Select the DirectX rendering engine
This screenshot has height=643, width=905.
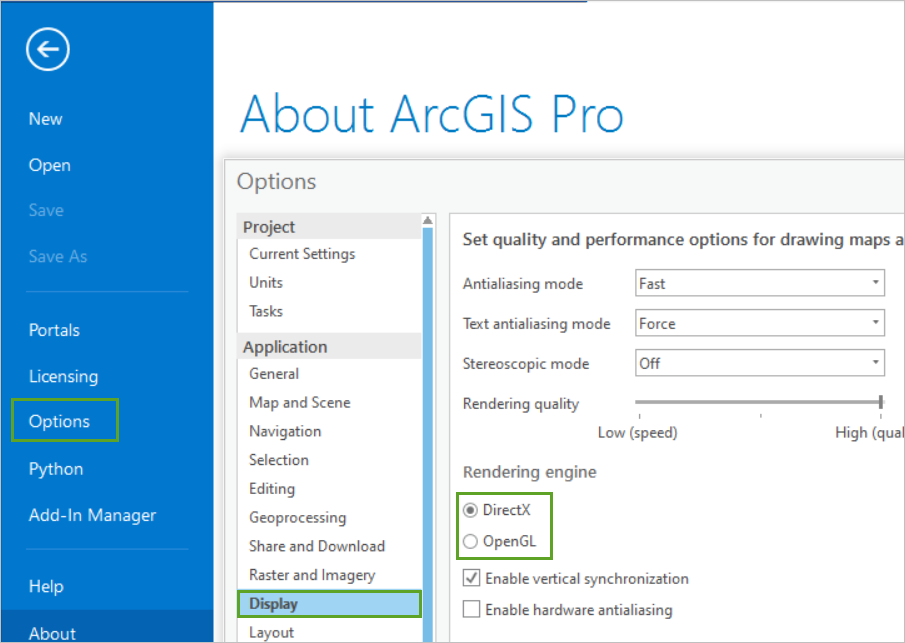(x=470, y=510)
